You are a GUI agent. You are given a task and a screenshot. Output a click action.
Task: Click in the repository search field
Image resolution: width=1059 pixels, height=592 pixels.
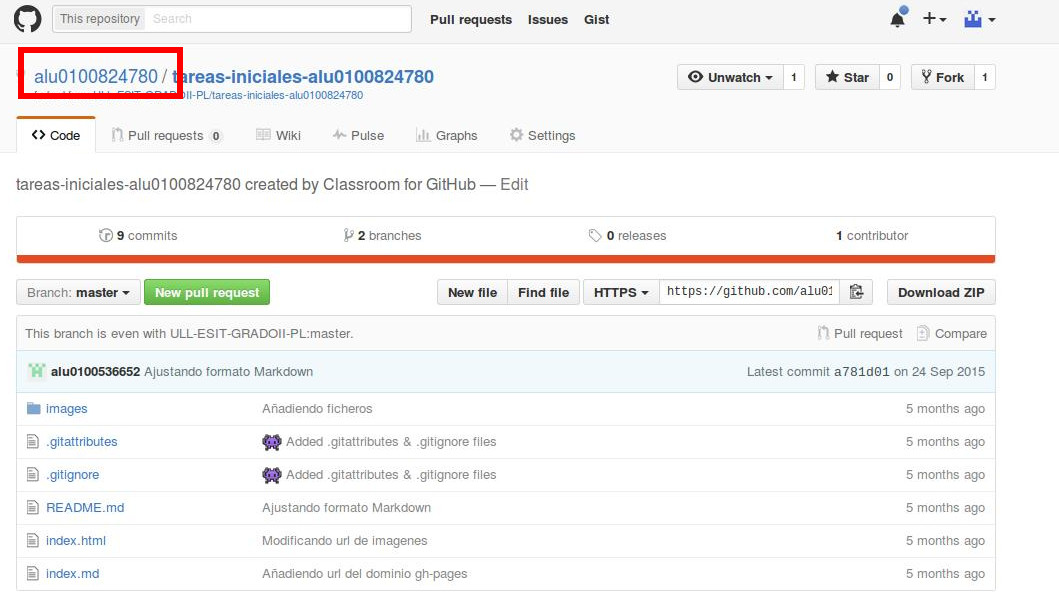pyautogui.click(x=278, y=19)
